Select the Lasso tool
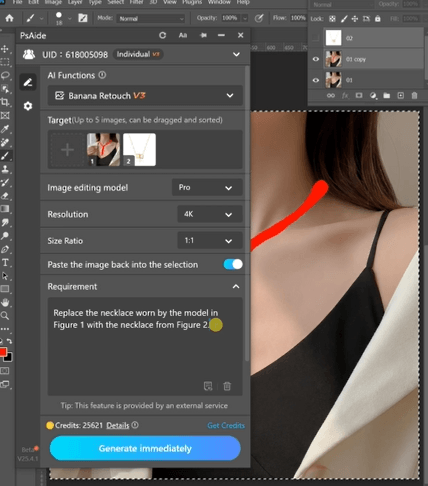This screenshot has height=486, width=428. 5,75
